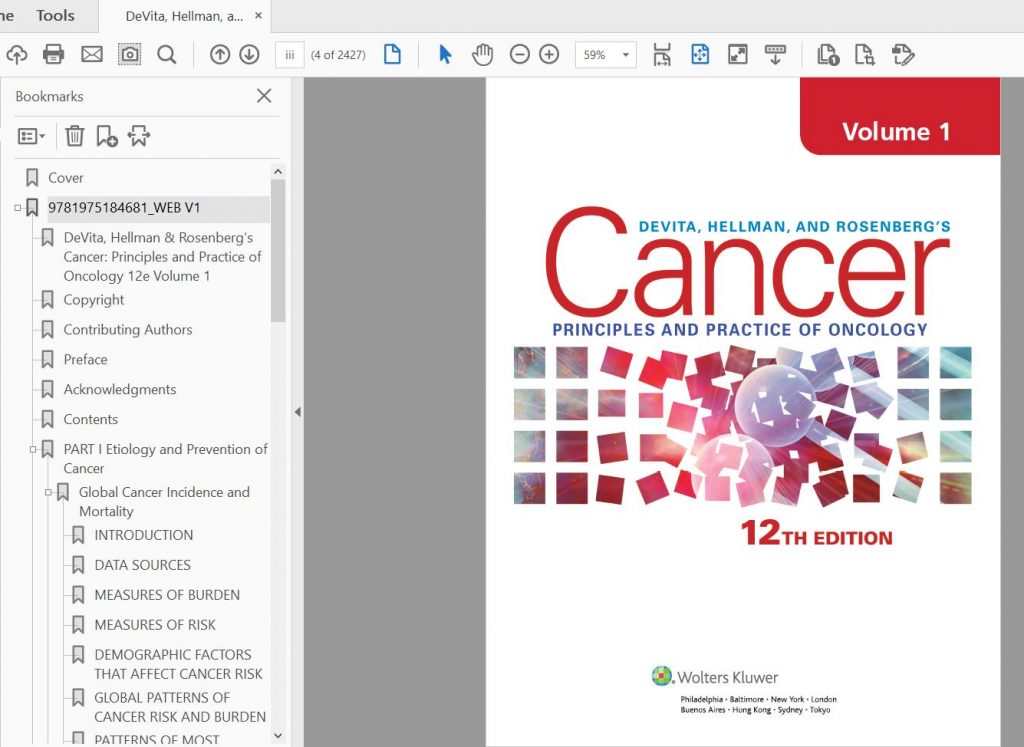This screenshot has height=747, width=1024.
Task: Zoom out with the minus icon
Action: 519,54
